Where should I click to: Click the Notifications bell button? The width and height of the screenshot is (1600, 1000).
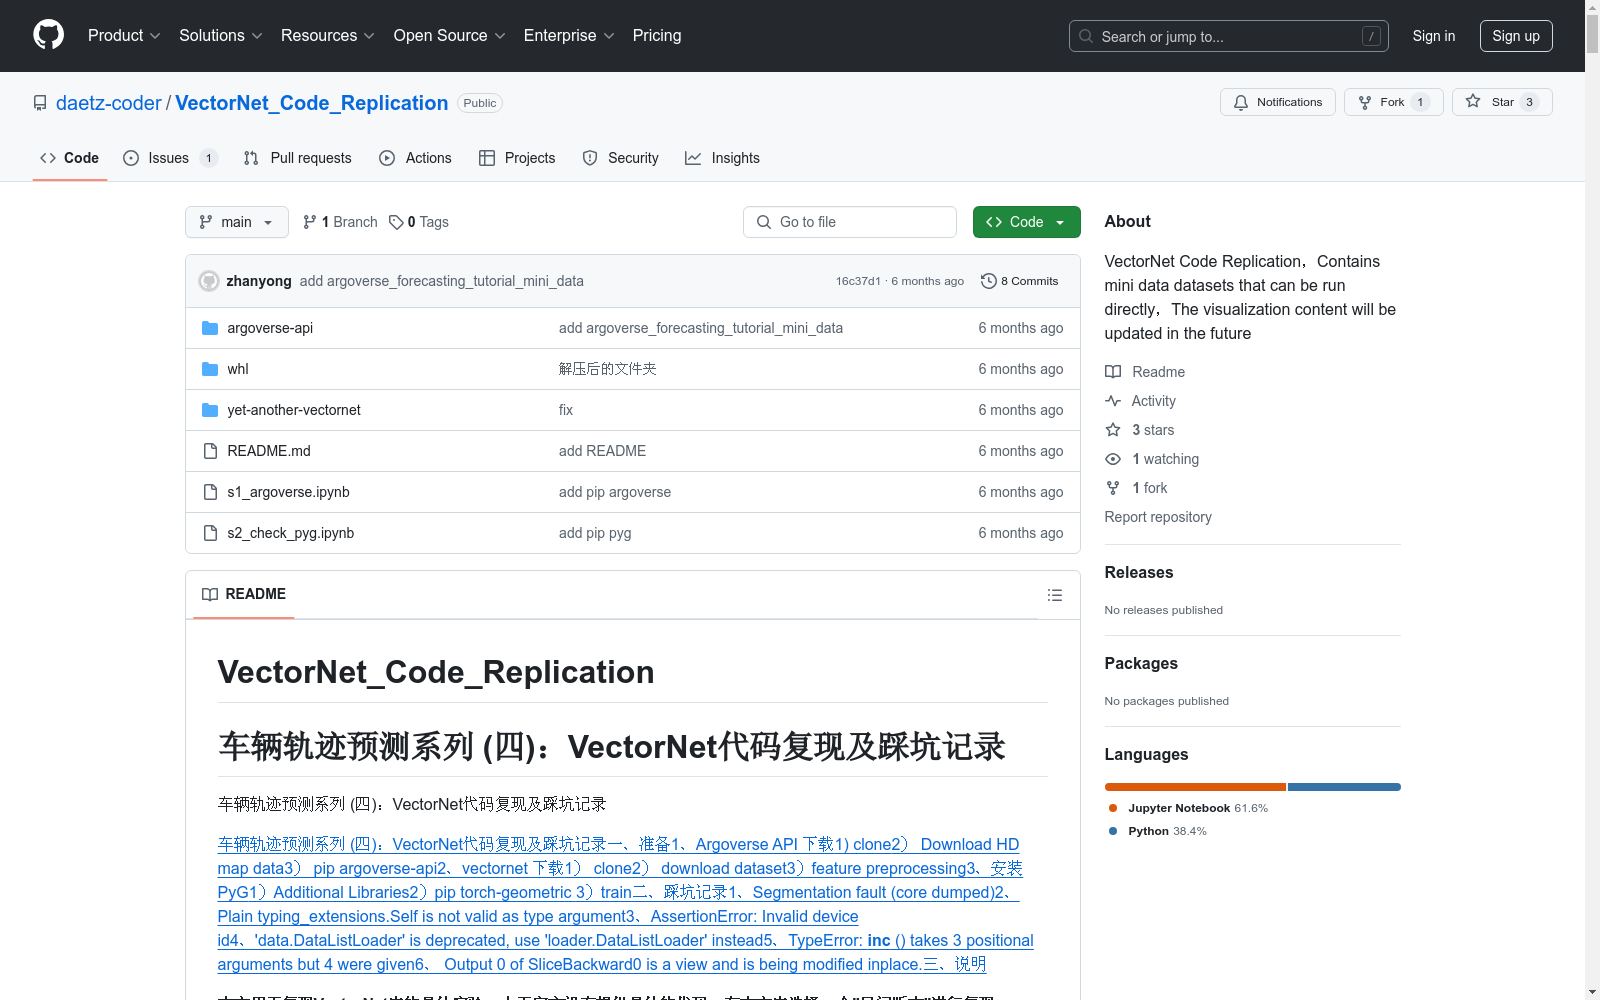(1277, 102)
